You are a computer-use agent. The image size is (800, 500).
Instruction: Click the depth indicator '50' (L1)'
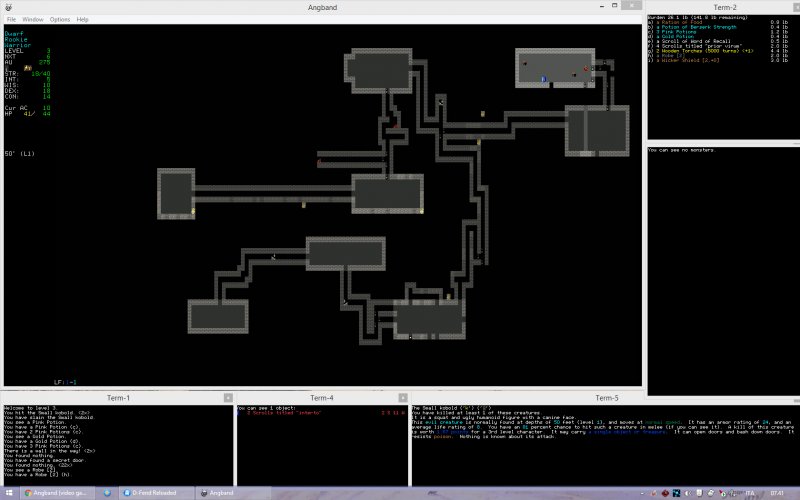point(20,154)
